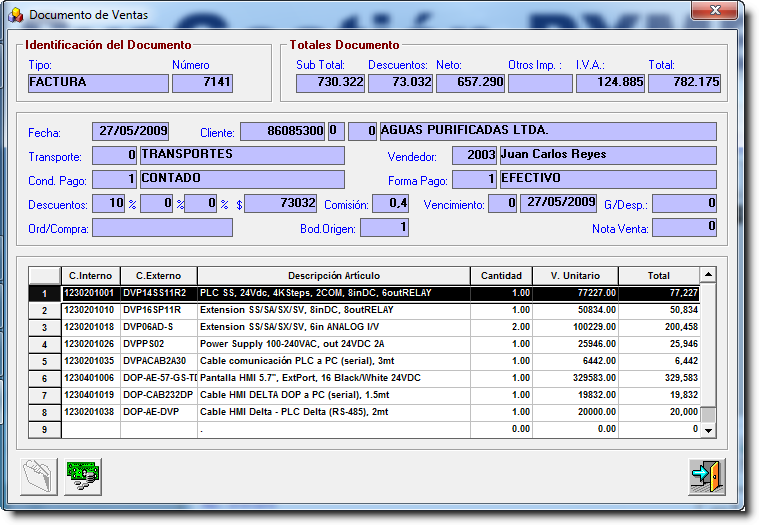Click the client name AGUAS PURIFICADAS LTDA.
Screen dimensions: 759x525
(548, 131)
